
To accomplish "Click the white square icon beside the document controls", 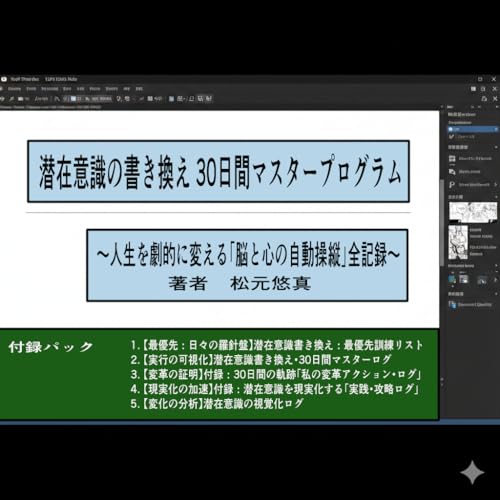I will [473, 89].
